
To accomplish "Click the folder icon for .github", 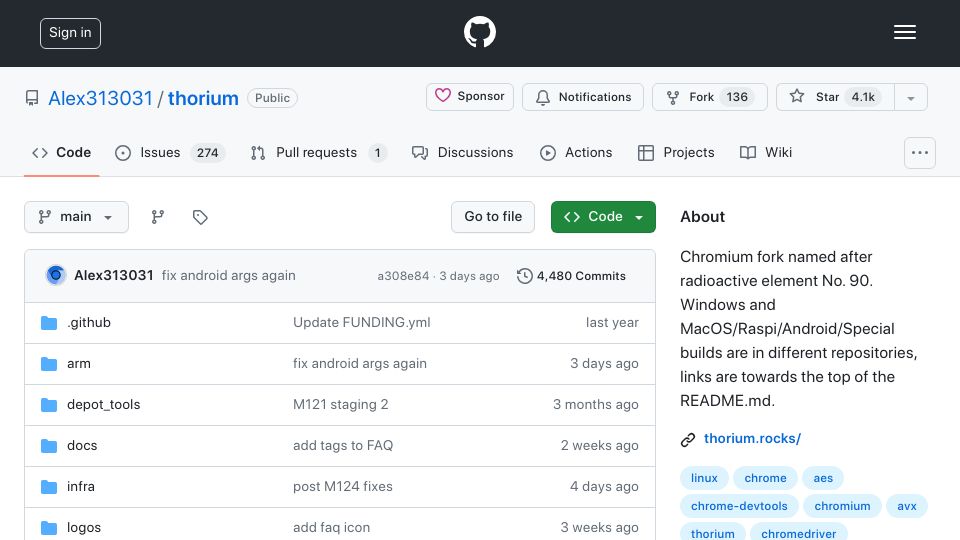I will point(49,323).
